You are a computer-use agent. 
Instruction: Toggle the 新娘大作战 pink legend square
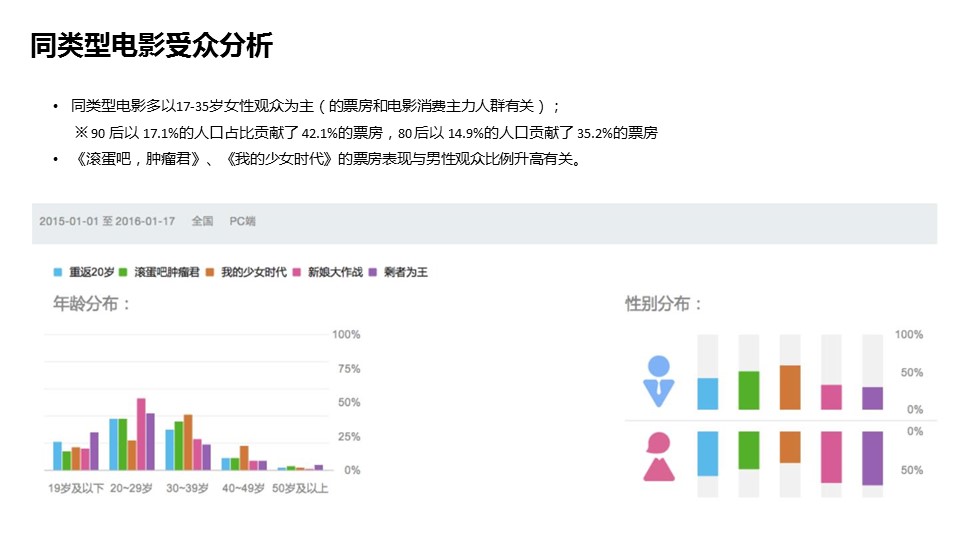coord(297,272)
